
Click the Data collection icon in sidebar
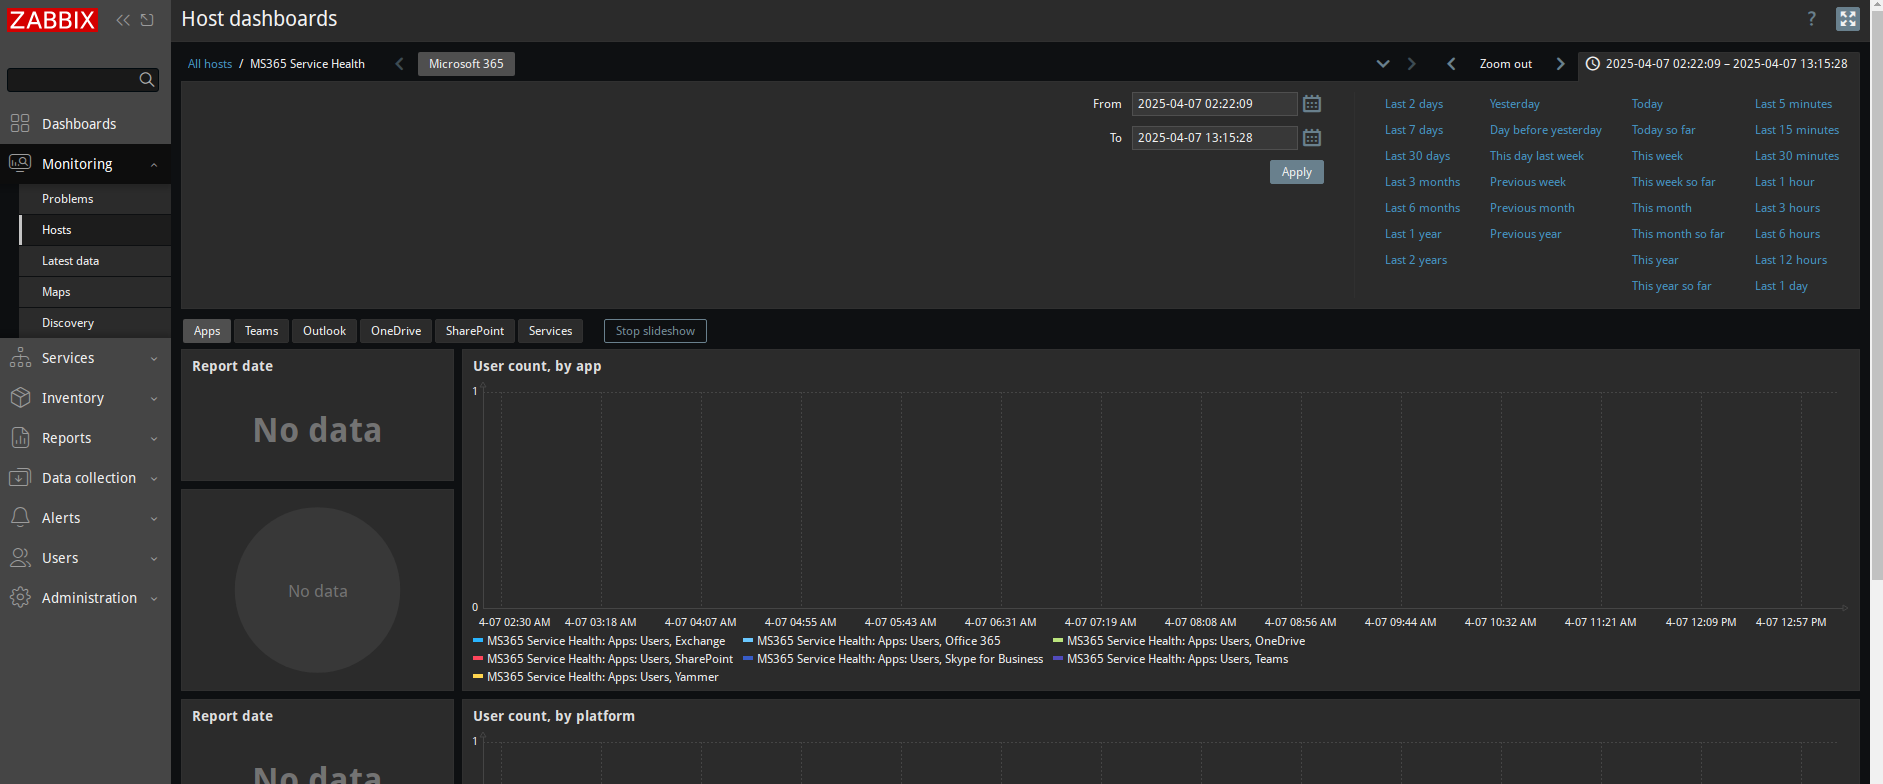[x=20, y=478]
